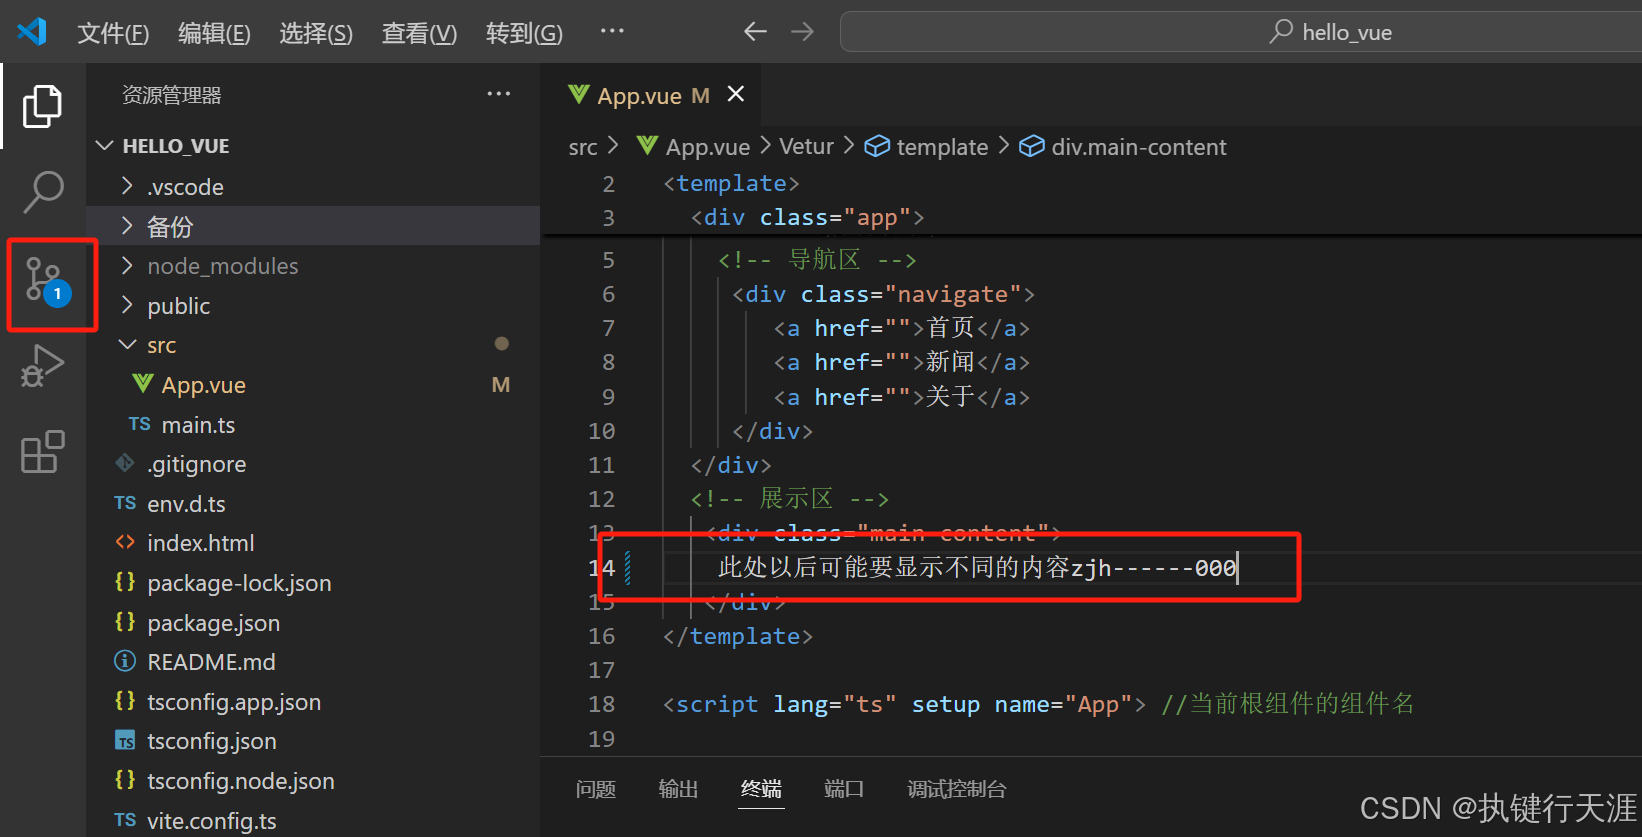This screenshot has width=1642, height=837.
Task: Collapse the HELLO_VUE project root
Action: (x=313, y=146)
